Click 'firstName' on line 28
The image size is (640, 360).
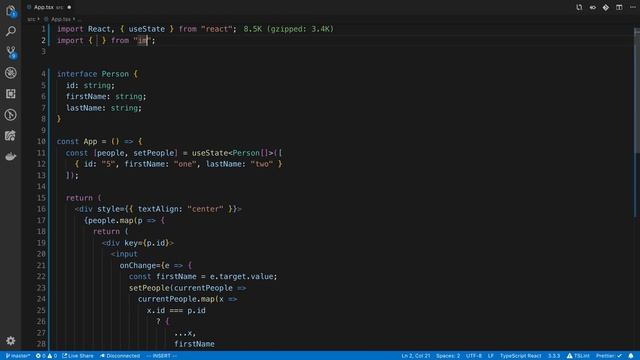194,344
